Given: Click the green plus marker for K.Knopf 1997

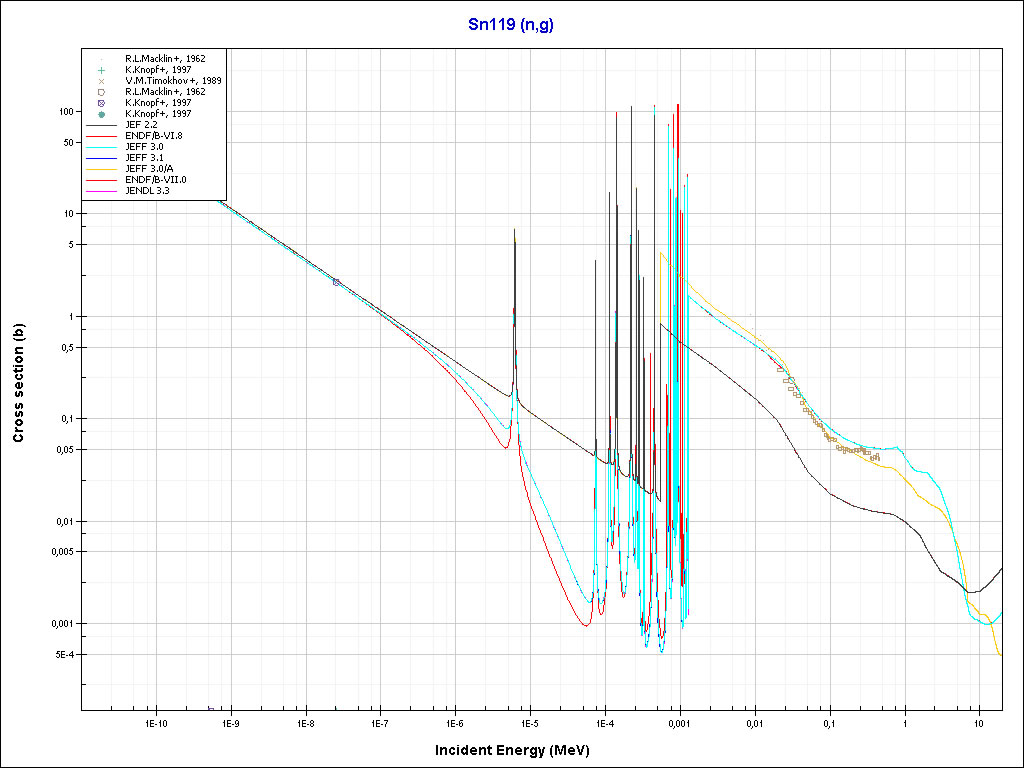Looking at the screenshot, I should (102, 70).
